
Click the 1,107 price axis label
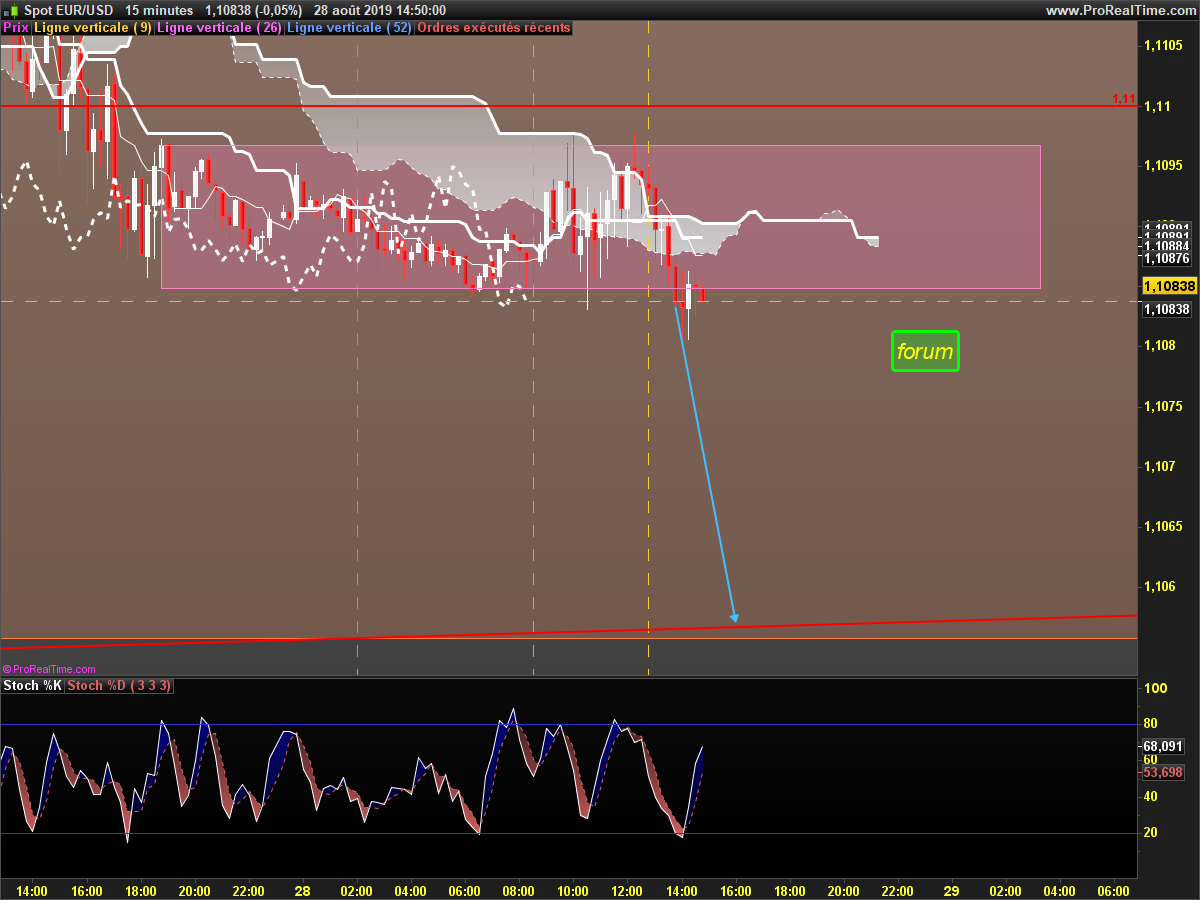[1160, 466]
